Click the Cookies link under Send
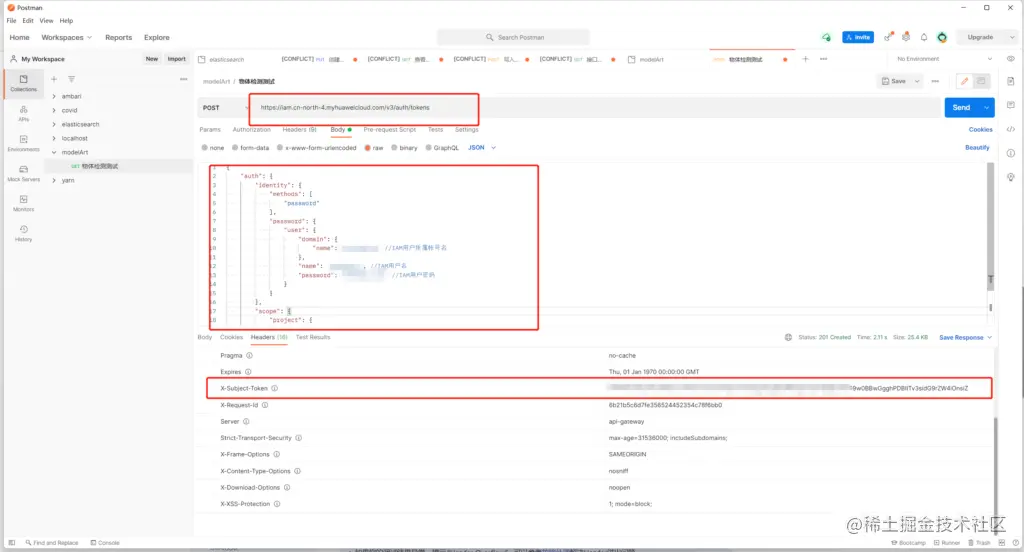 (x=980, y=129)
